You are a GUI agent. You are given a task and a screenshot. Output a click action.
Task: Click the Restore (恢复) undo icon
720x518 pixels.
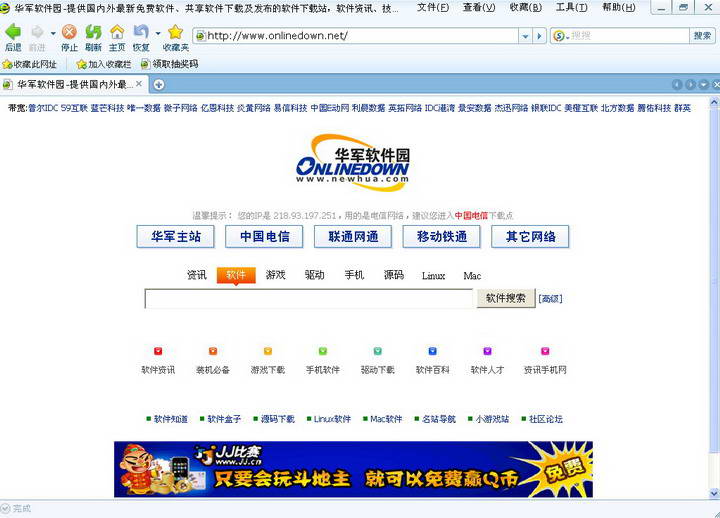[x=141, y=32]
